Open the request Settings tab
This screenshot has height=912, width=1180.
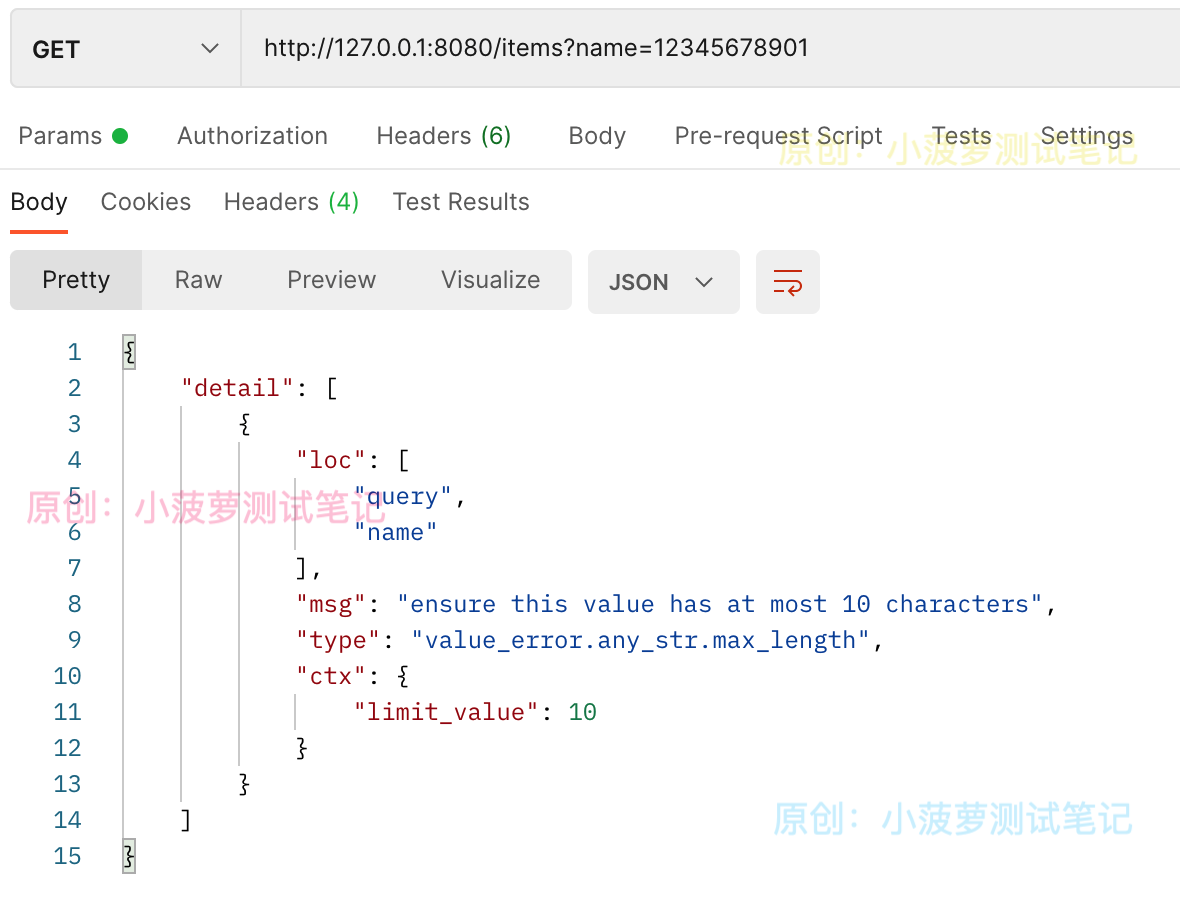[1087, 136]
